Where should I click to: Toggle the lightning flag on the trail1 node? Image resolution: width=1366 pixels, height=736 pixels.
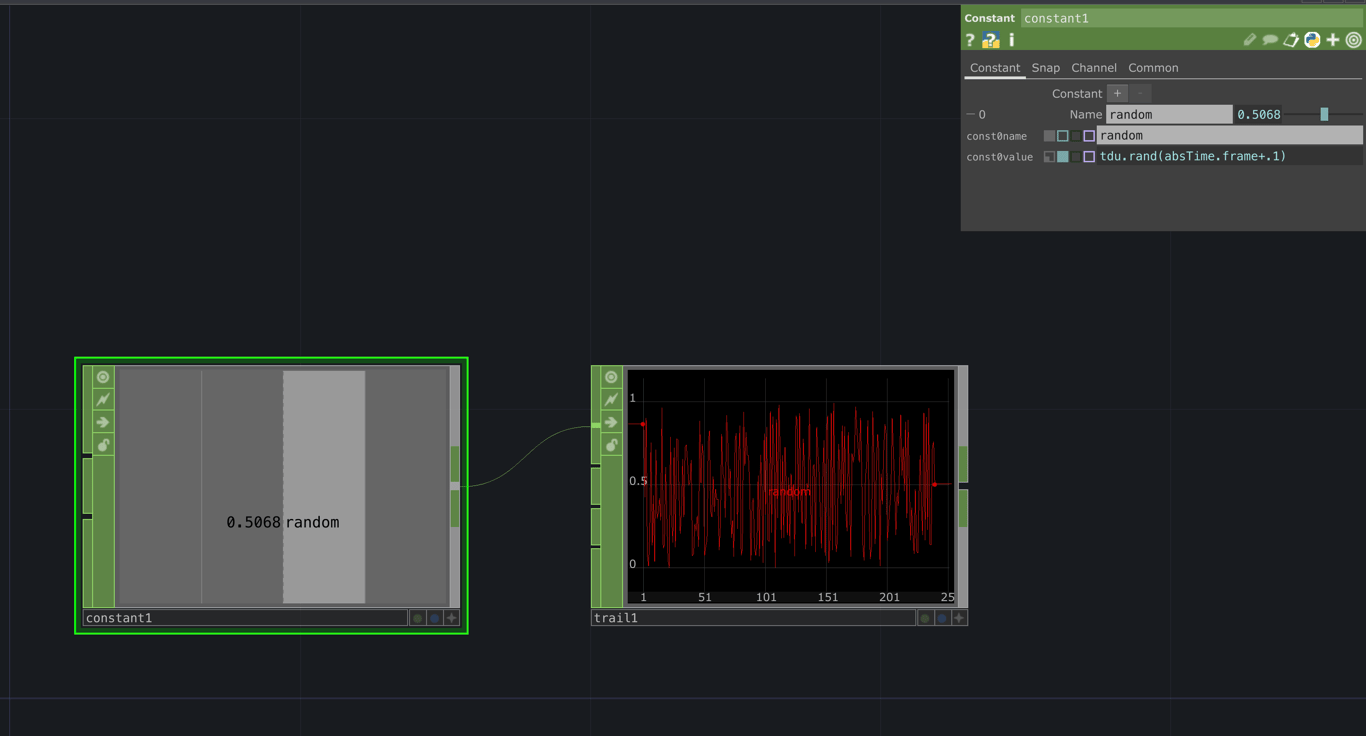(x=610, y=399)
